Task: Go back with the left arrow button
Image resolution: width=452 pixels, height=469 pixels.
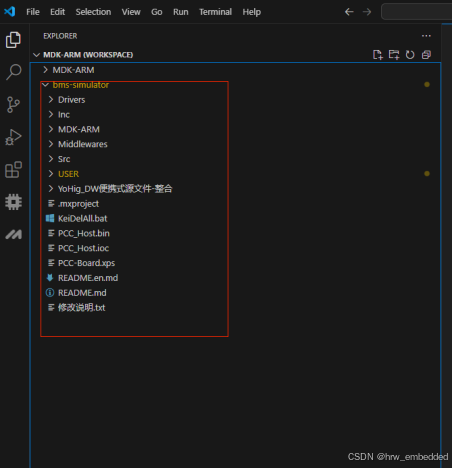Action: [349, 12]
